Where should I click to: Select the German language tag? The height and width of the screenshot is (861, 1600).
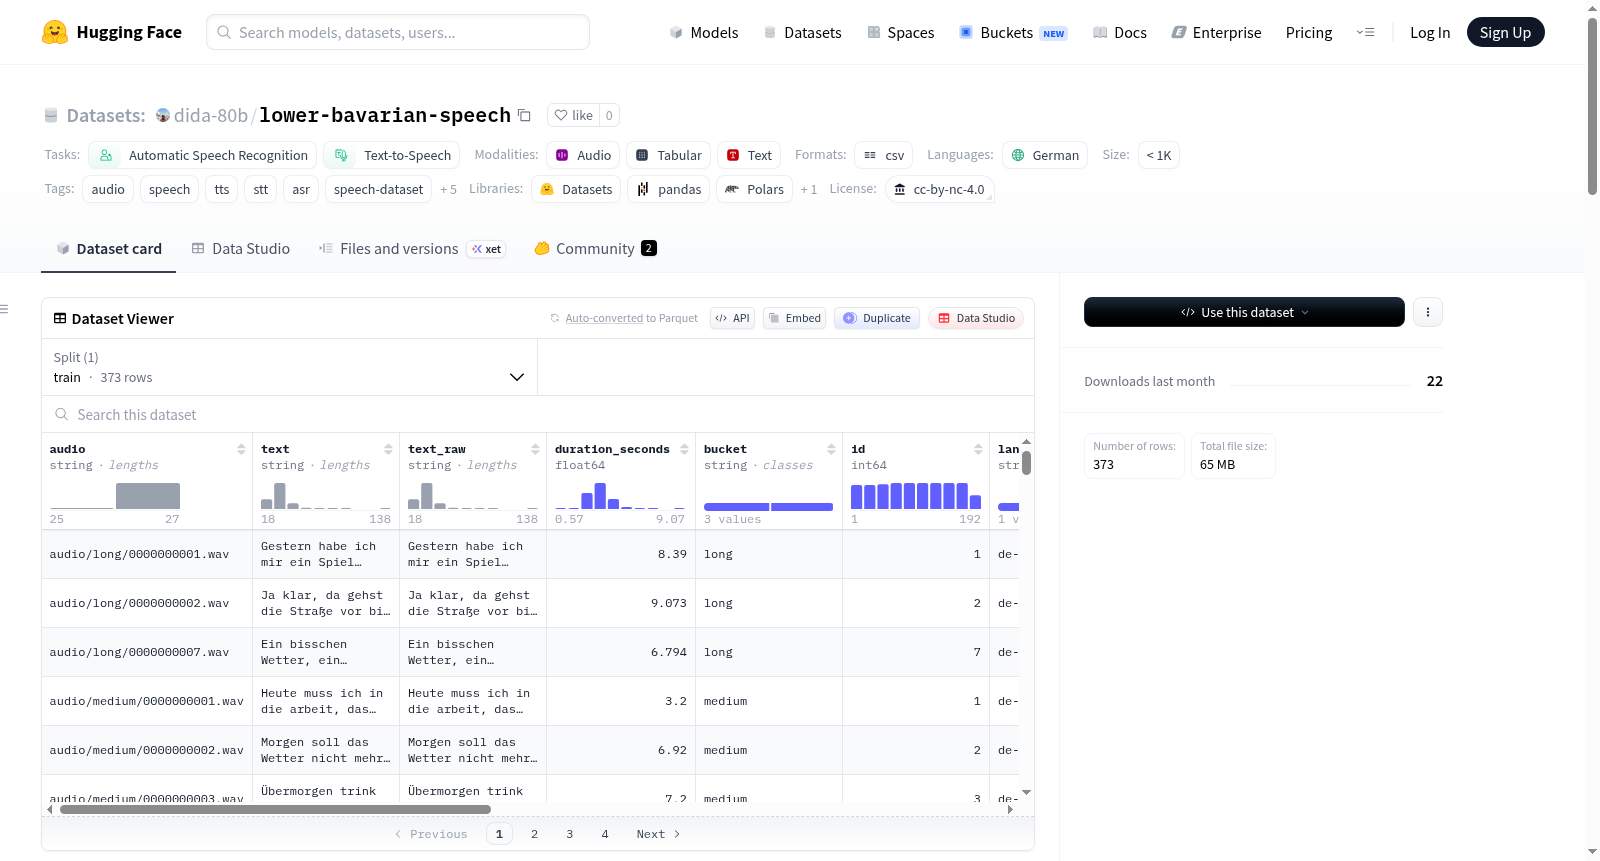tap(1045, 155)
